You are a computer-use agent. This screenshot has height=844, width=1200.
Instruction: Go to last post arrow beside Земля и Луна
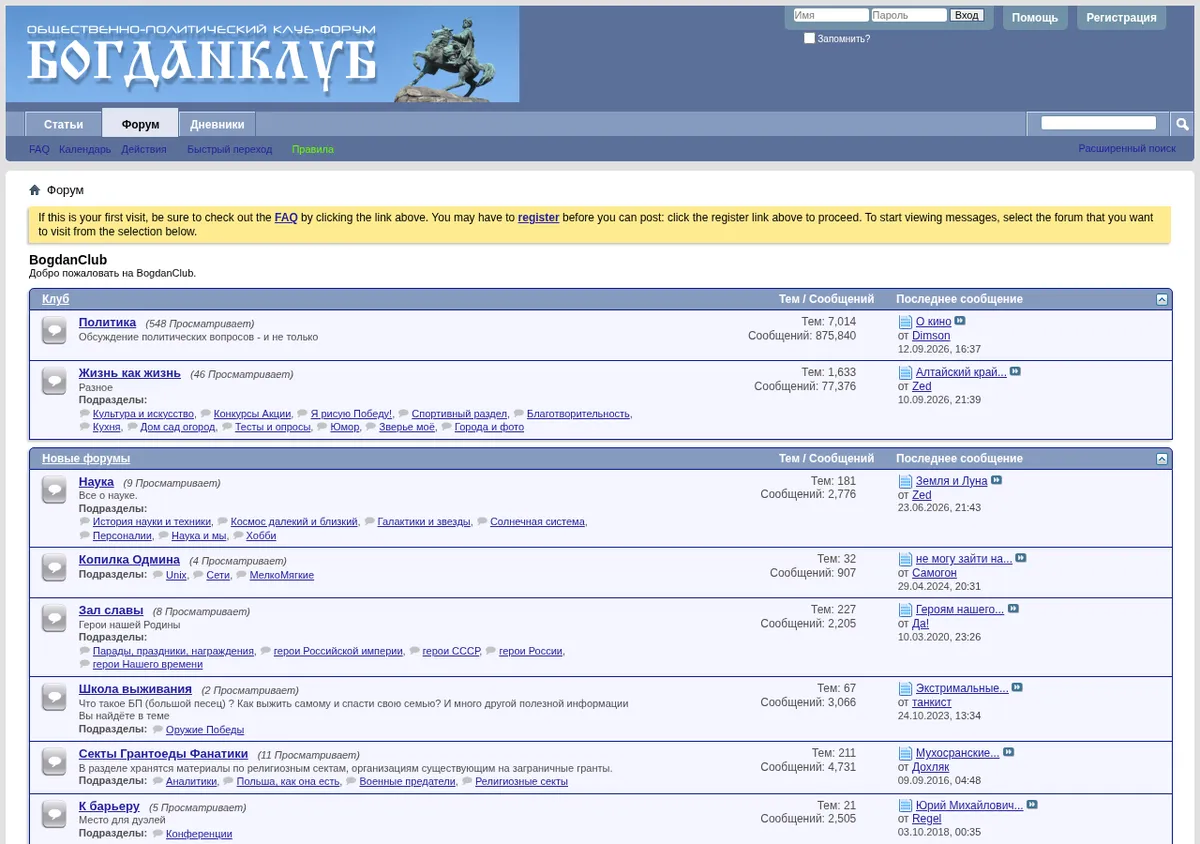click(996, 480)
